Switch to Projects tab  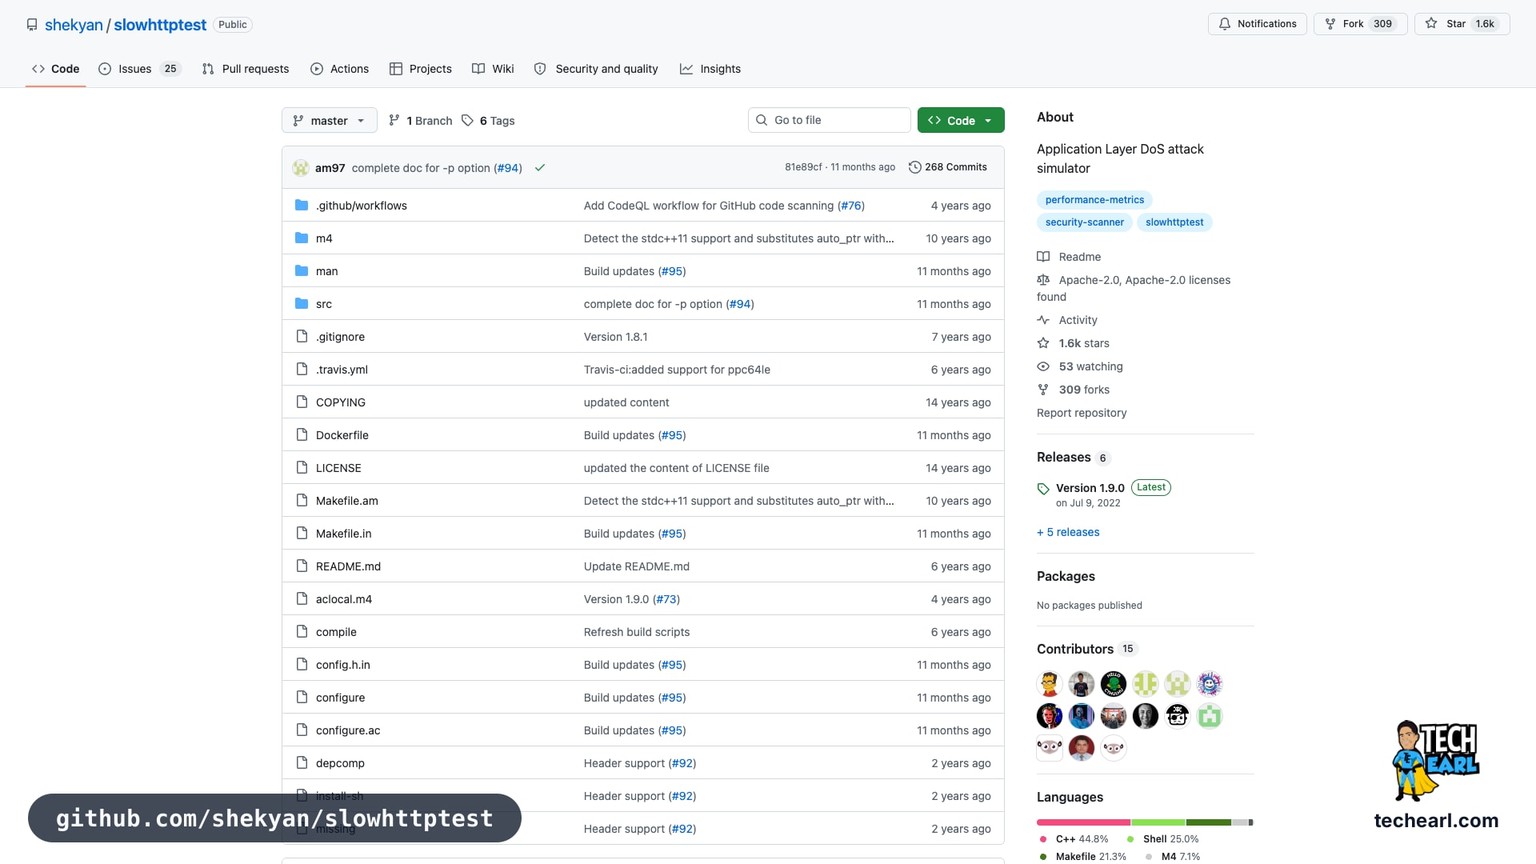[420, 69]
